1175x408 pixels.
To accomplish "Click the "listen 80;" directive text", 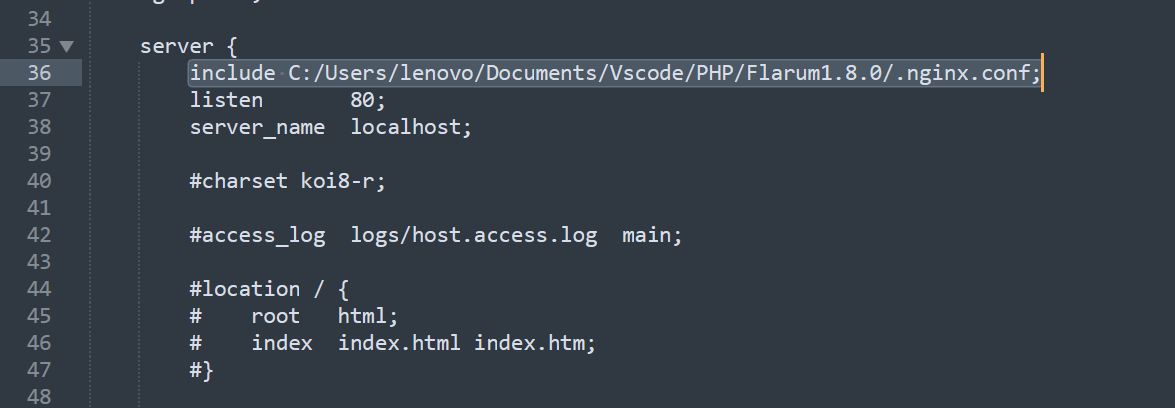I will click(287, 100).
